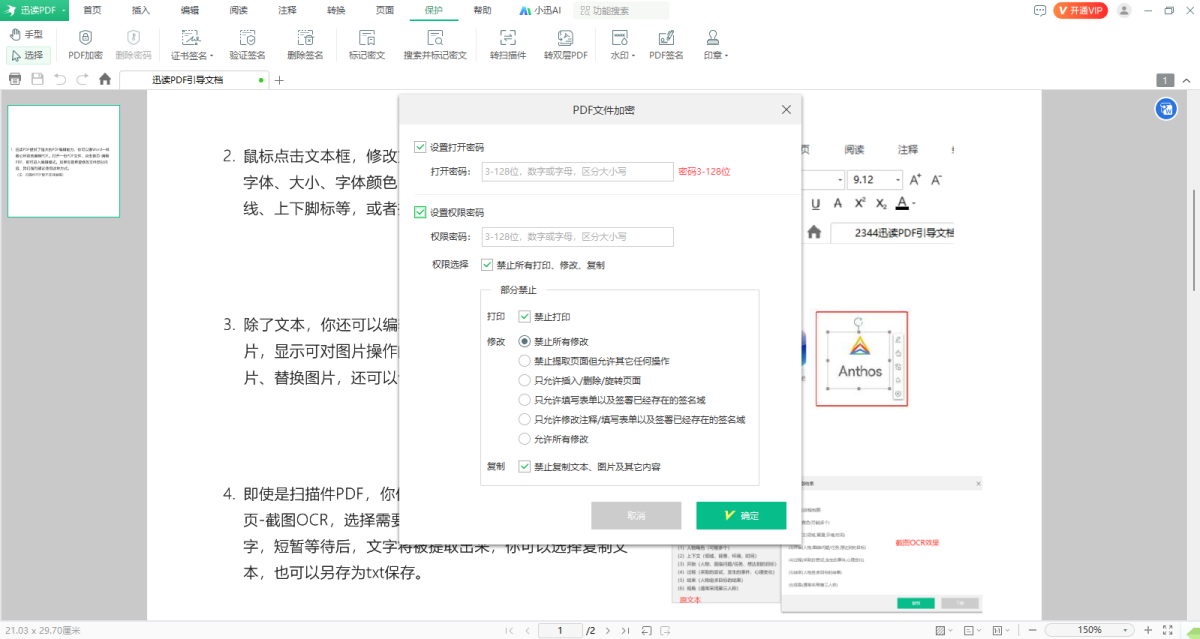Viewport: 1200px width, 639px height.
Task: Click the home icon beside document tab
Action: [105, 79]
